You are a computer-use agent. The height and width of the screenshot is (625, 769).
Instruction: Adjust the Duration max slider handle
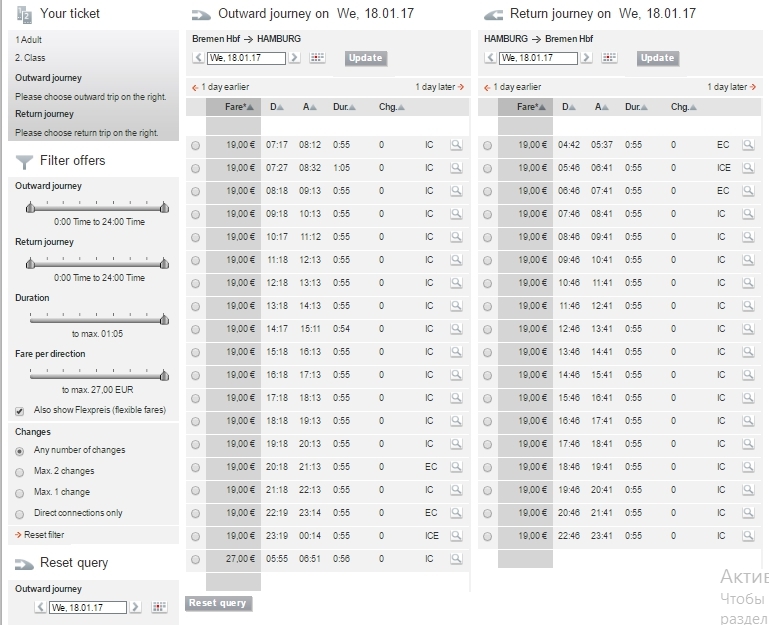(164, 320)
